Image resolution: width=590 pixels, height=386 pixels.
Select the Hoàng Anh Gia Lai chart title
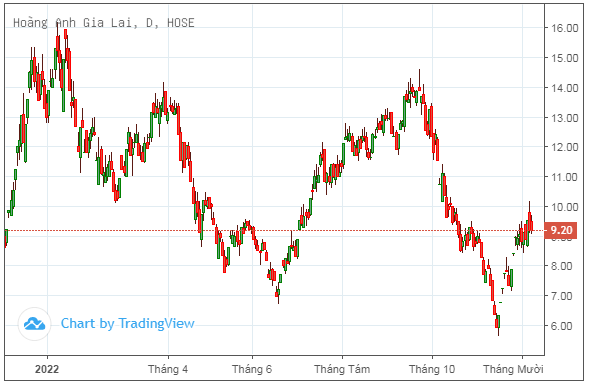[x=104, y=23]
